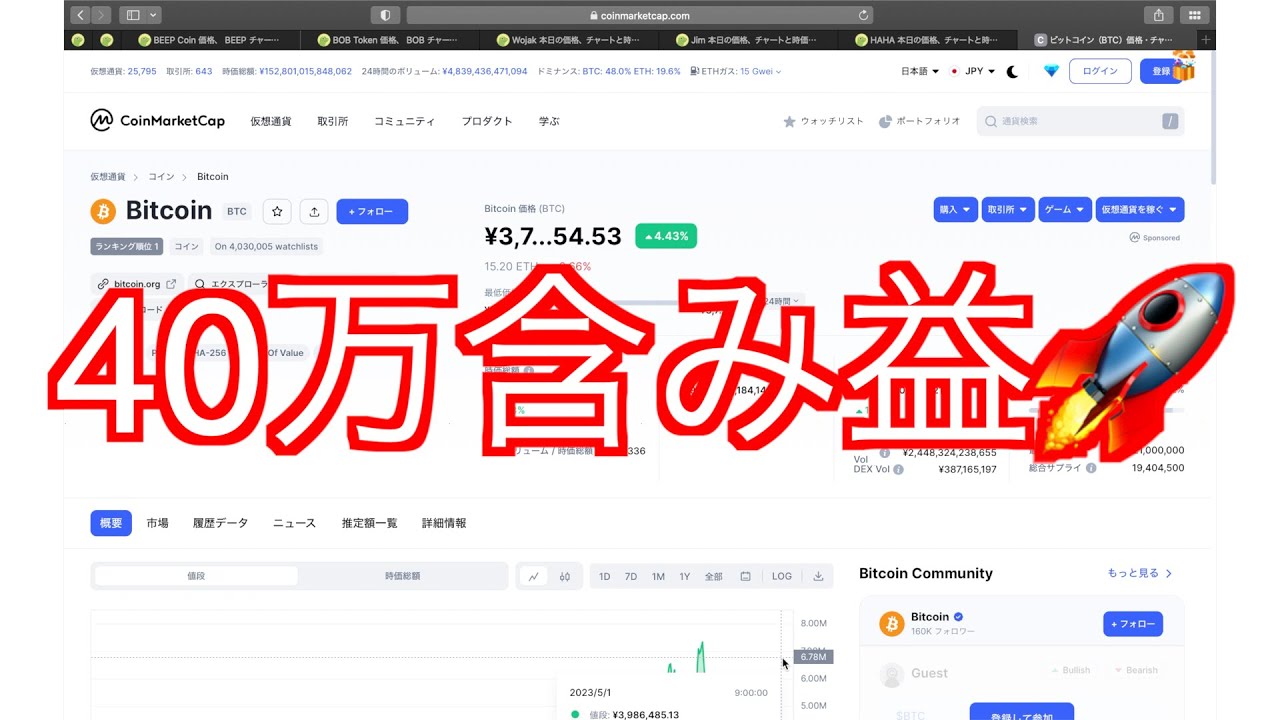1280x720 pixels.
Task: Set chart range to 1Y
Action: 685,577
